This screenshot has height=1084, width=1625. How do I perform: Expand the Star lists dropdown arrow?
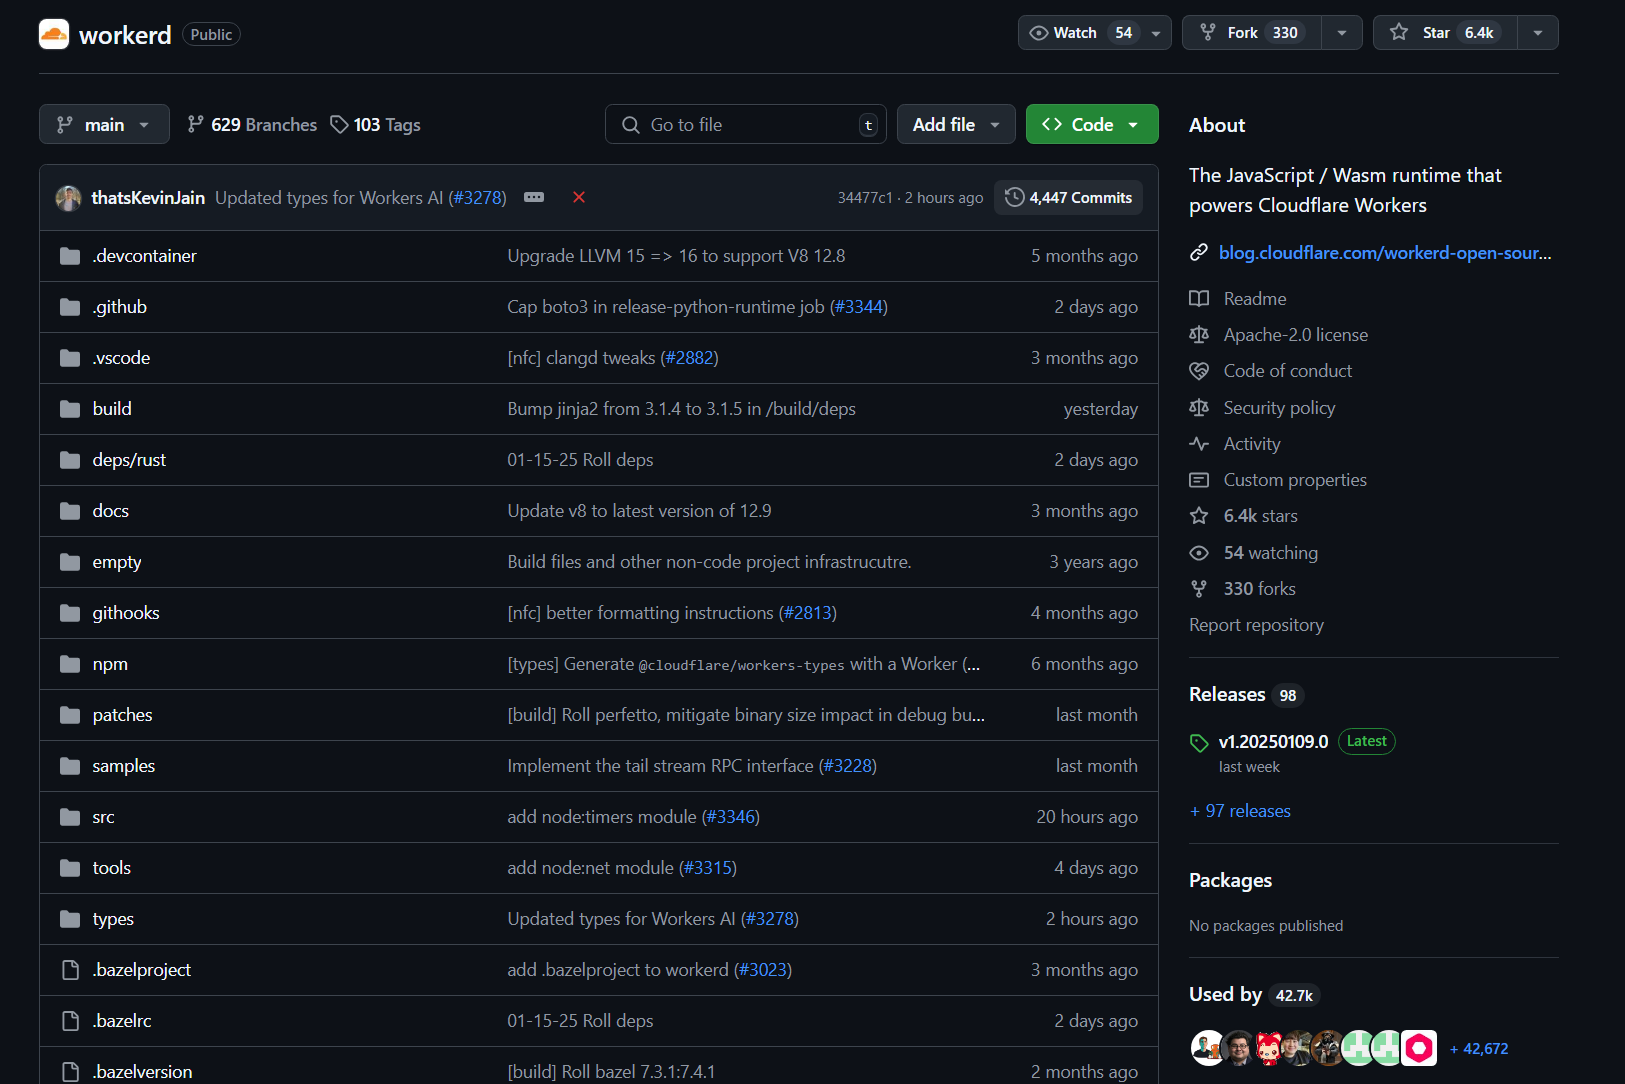[x=1538, y=33]
